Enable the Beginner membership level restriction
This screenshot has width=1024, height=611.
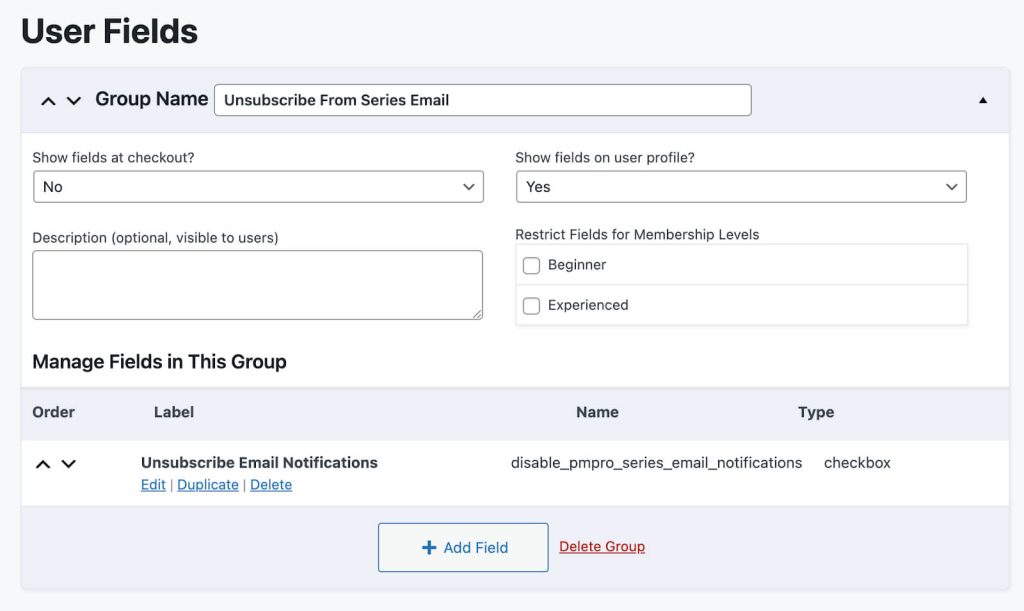pyautogui.click(x=531, y=264)
